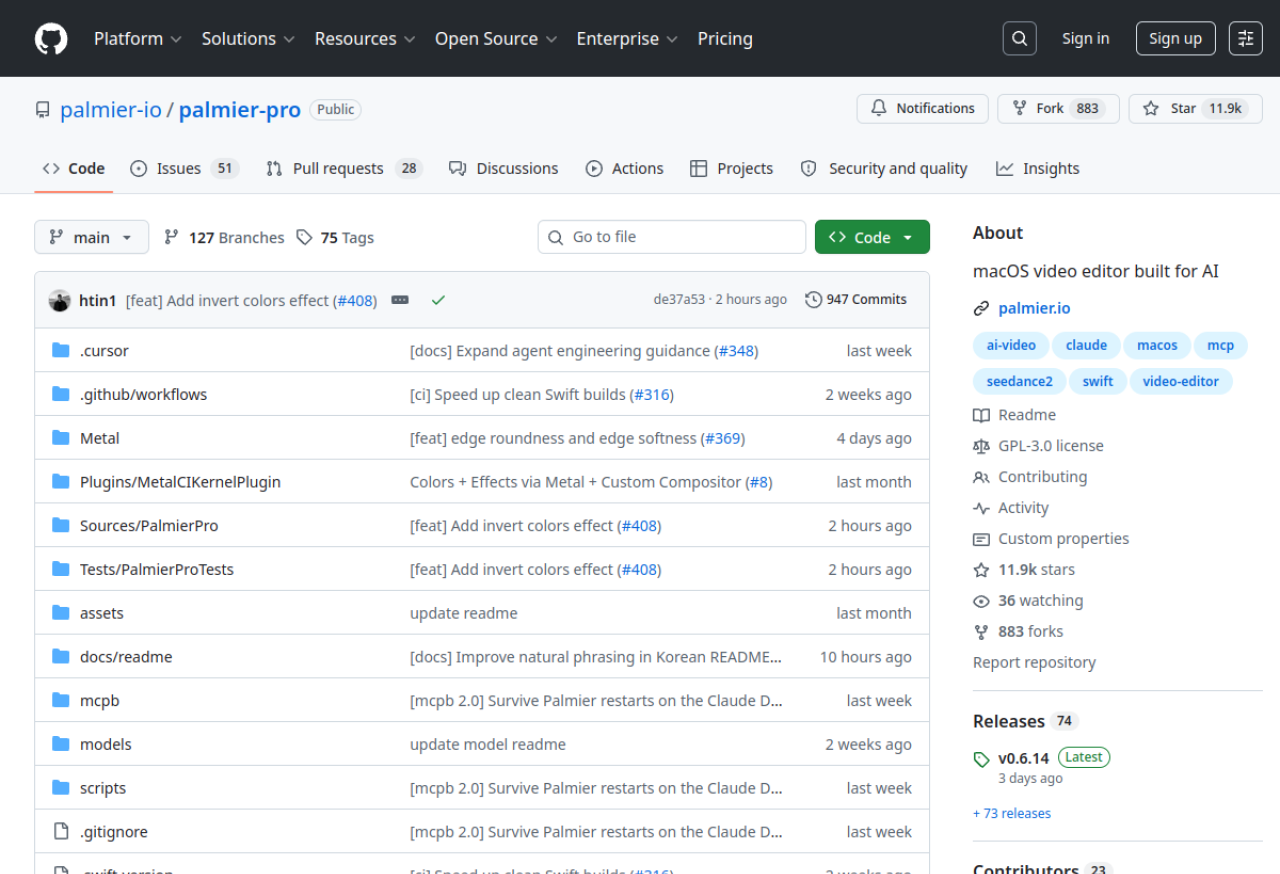Image resolution: width=1280 pixels, height=874 pixels.
Task: Open the Enterprise dropdown menu
Action: tap(627, 39)
